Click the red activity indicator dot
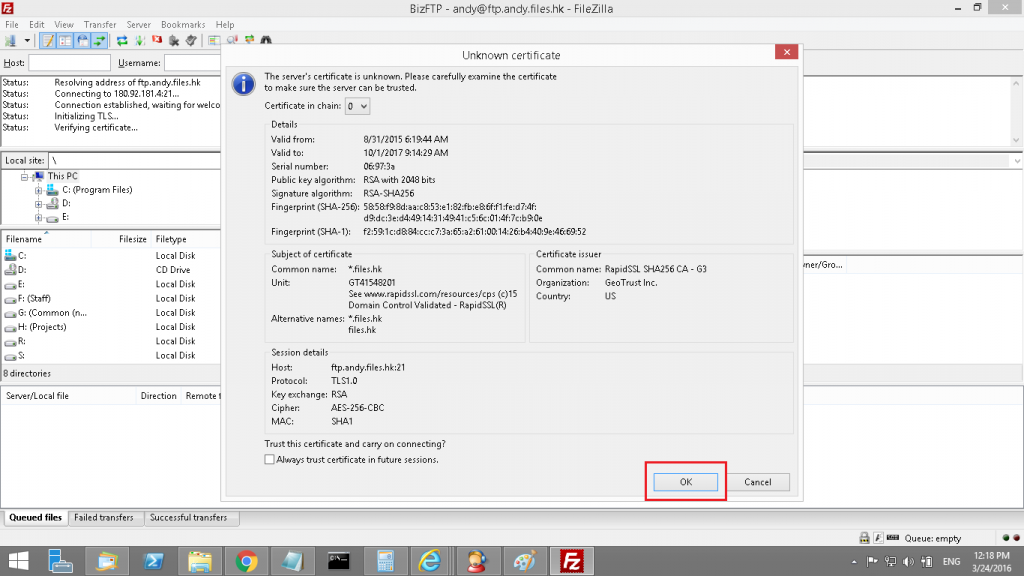 (x=1016, y=538)
